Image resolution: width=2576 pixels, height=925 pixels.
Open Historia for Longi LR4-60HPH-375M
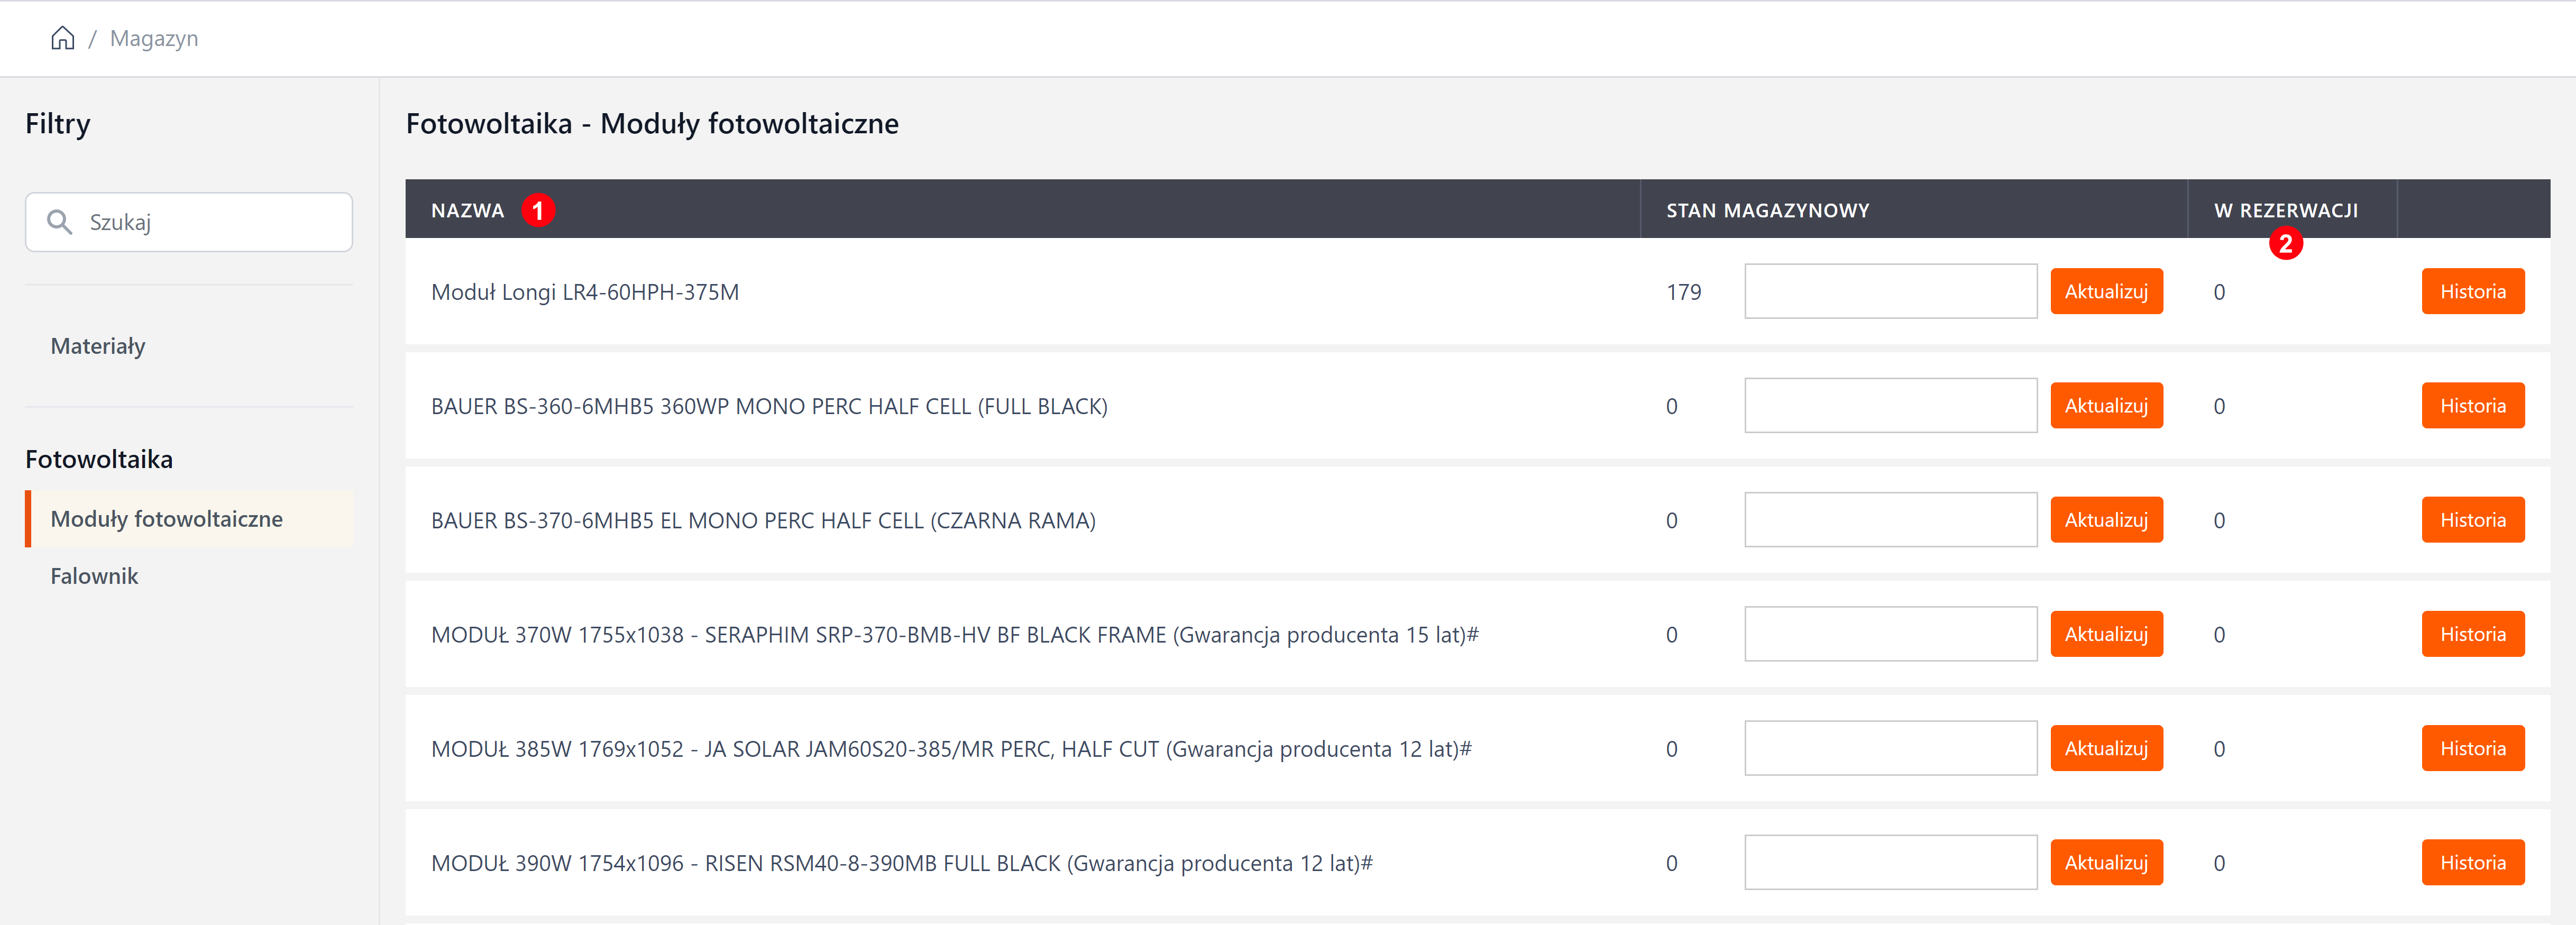(x=2472, y=292)
